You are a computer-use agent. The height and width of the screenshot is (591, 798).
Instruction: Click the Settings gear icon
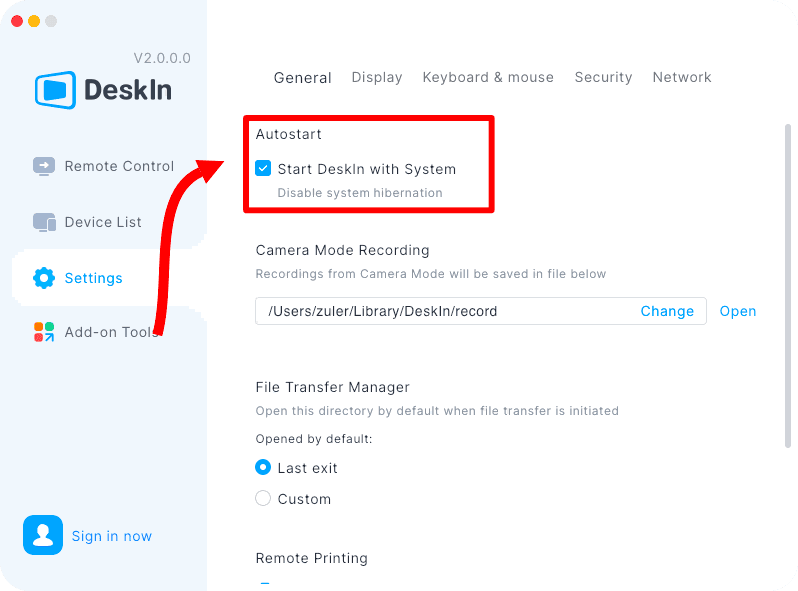click(44, 278)
